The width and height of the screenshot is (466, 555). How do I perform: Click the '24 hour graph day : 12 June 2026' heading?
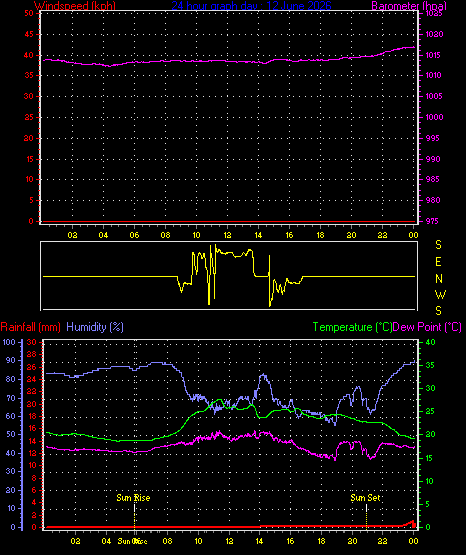click(x=252, y=6)
